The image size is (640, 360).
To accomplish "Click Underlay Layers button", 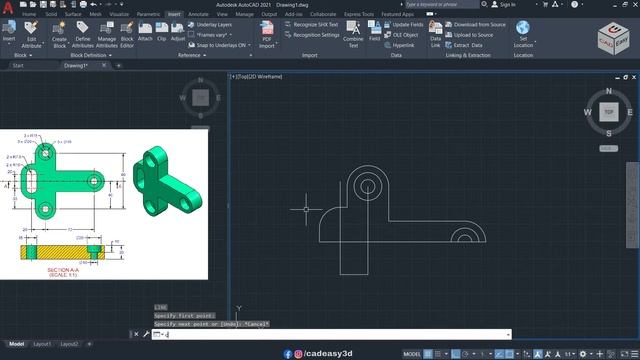I will [x=210, y=24].
